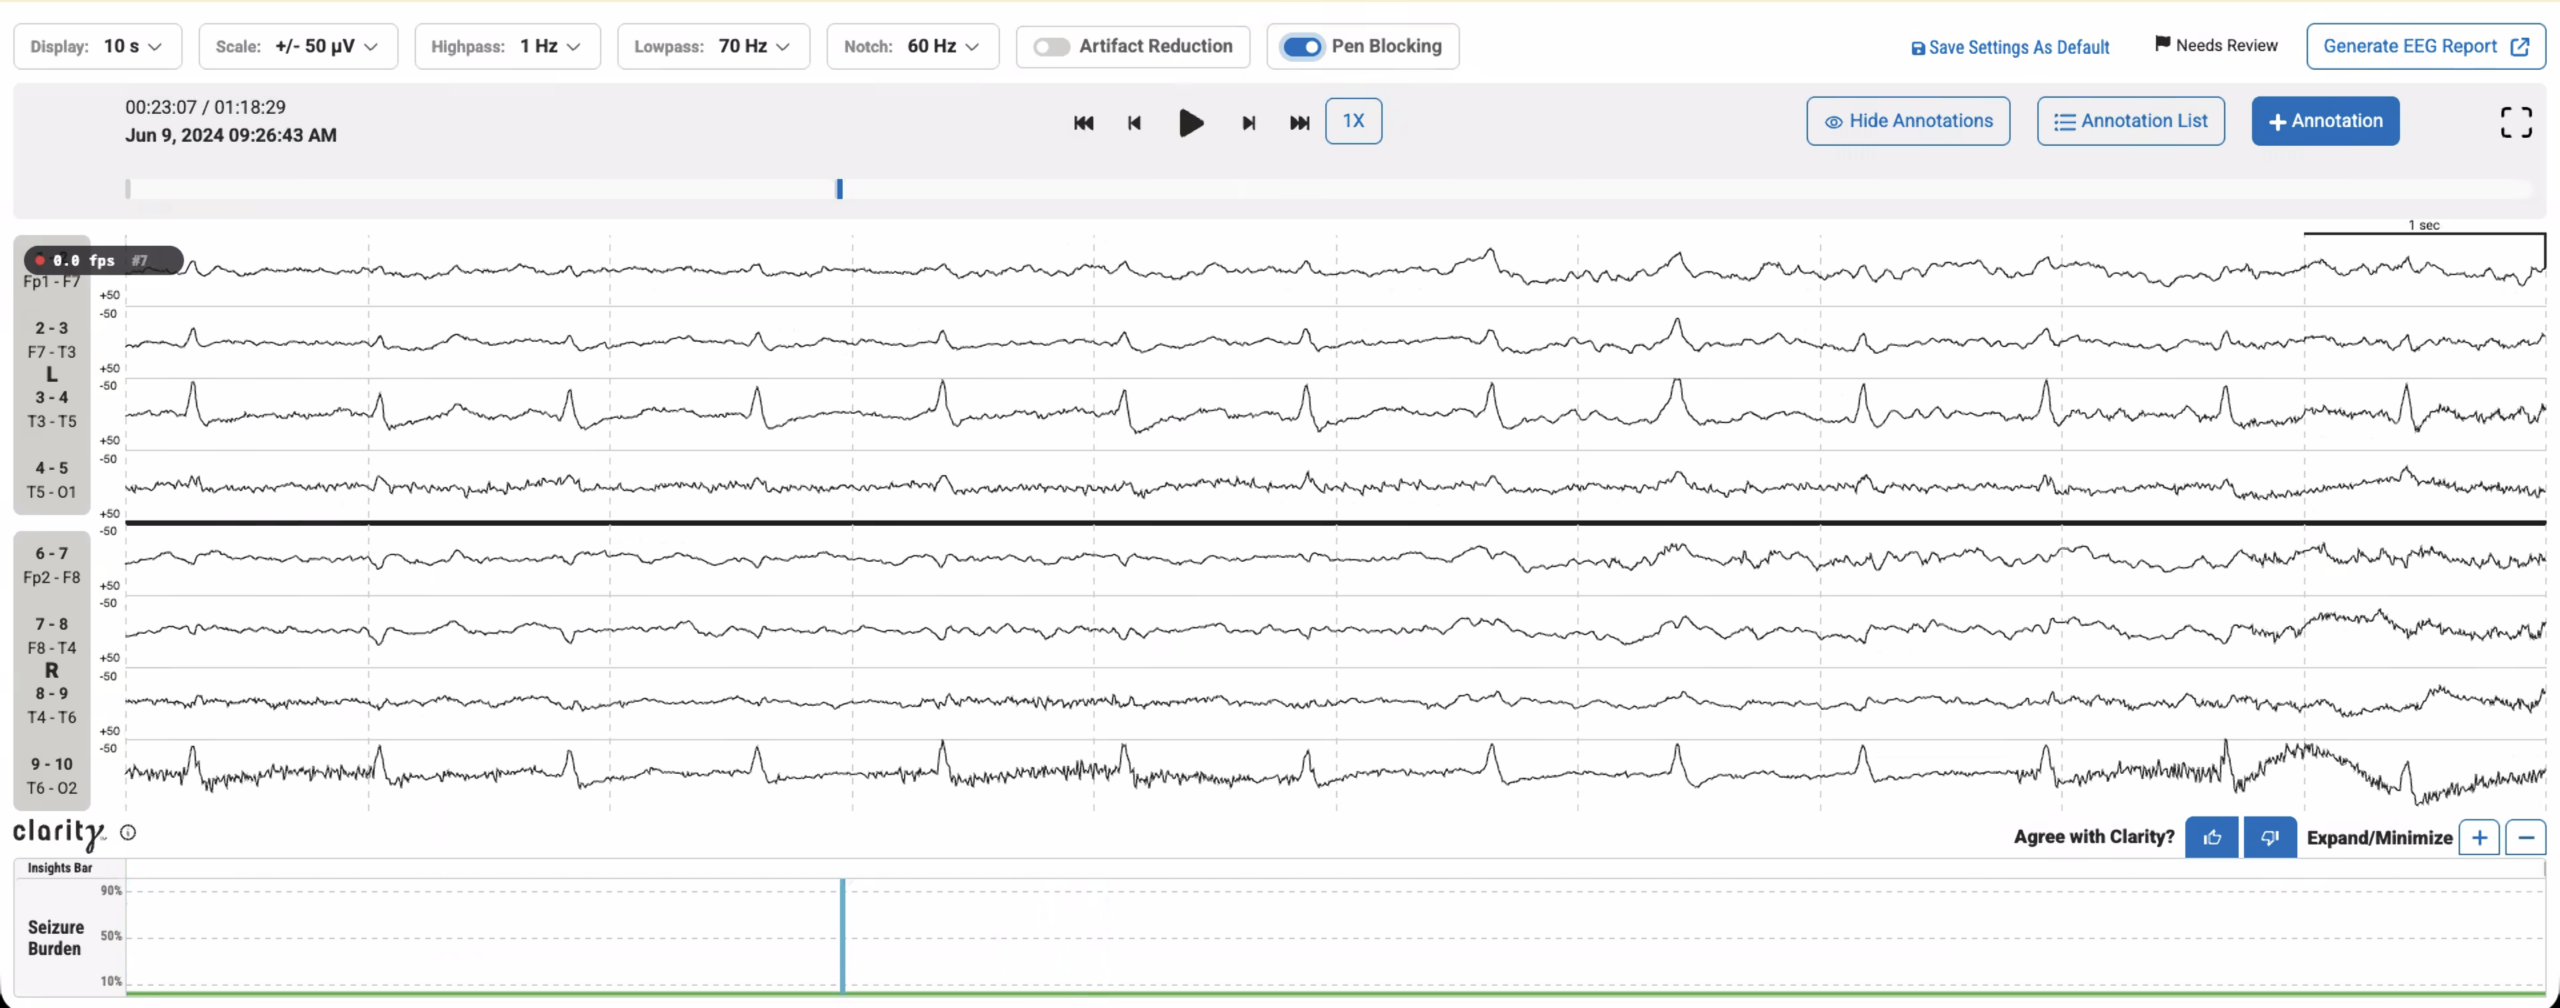Play the EEG recording

click(1190, 123)
